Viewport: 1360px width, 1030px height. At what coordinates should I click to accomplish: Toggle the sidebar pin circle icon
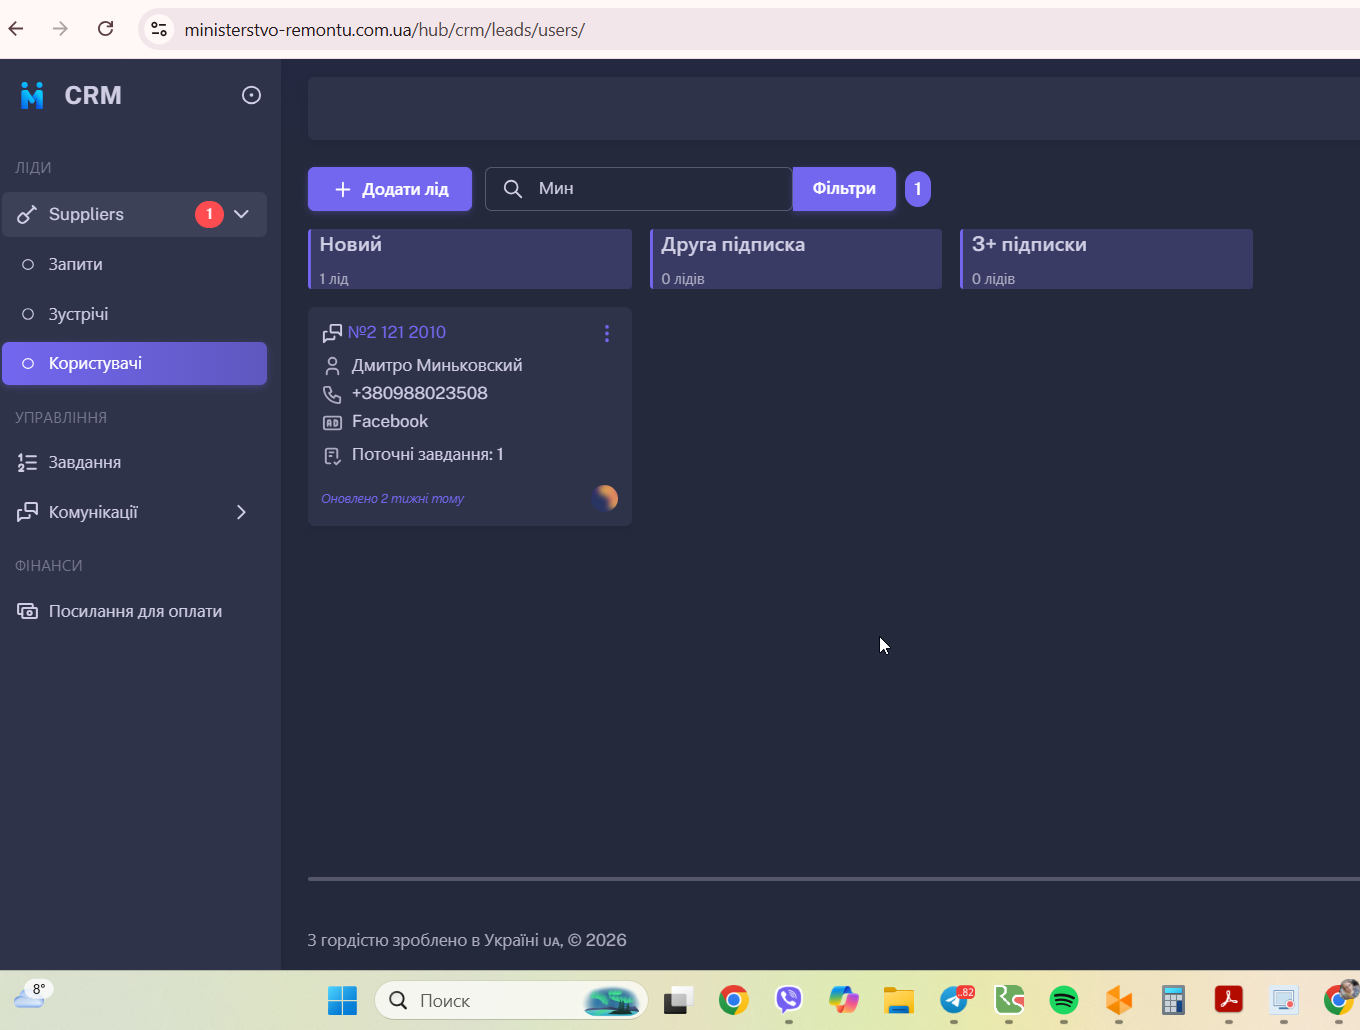click(251, 95)
